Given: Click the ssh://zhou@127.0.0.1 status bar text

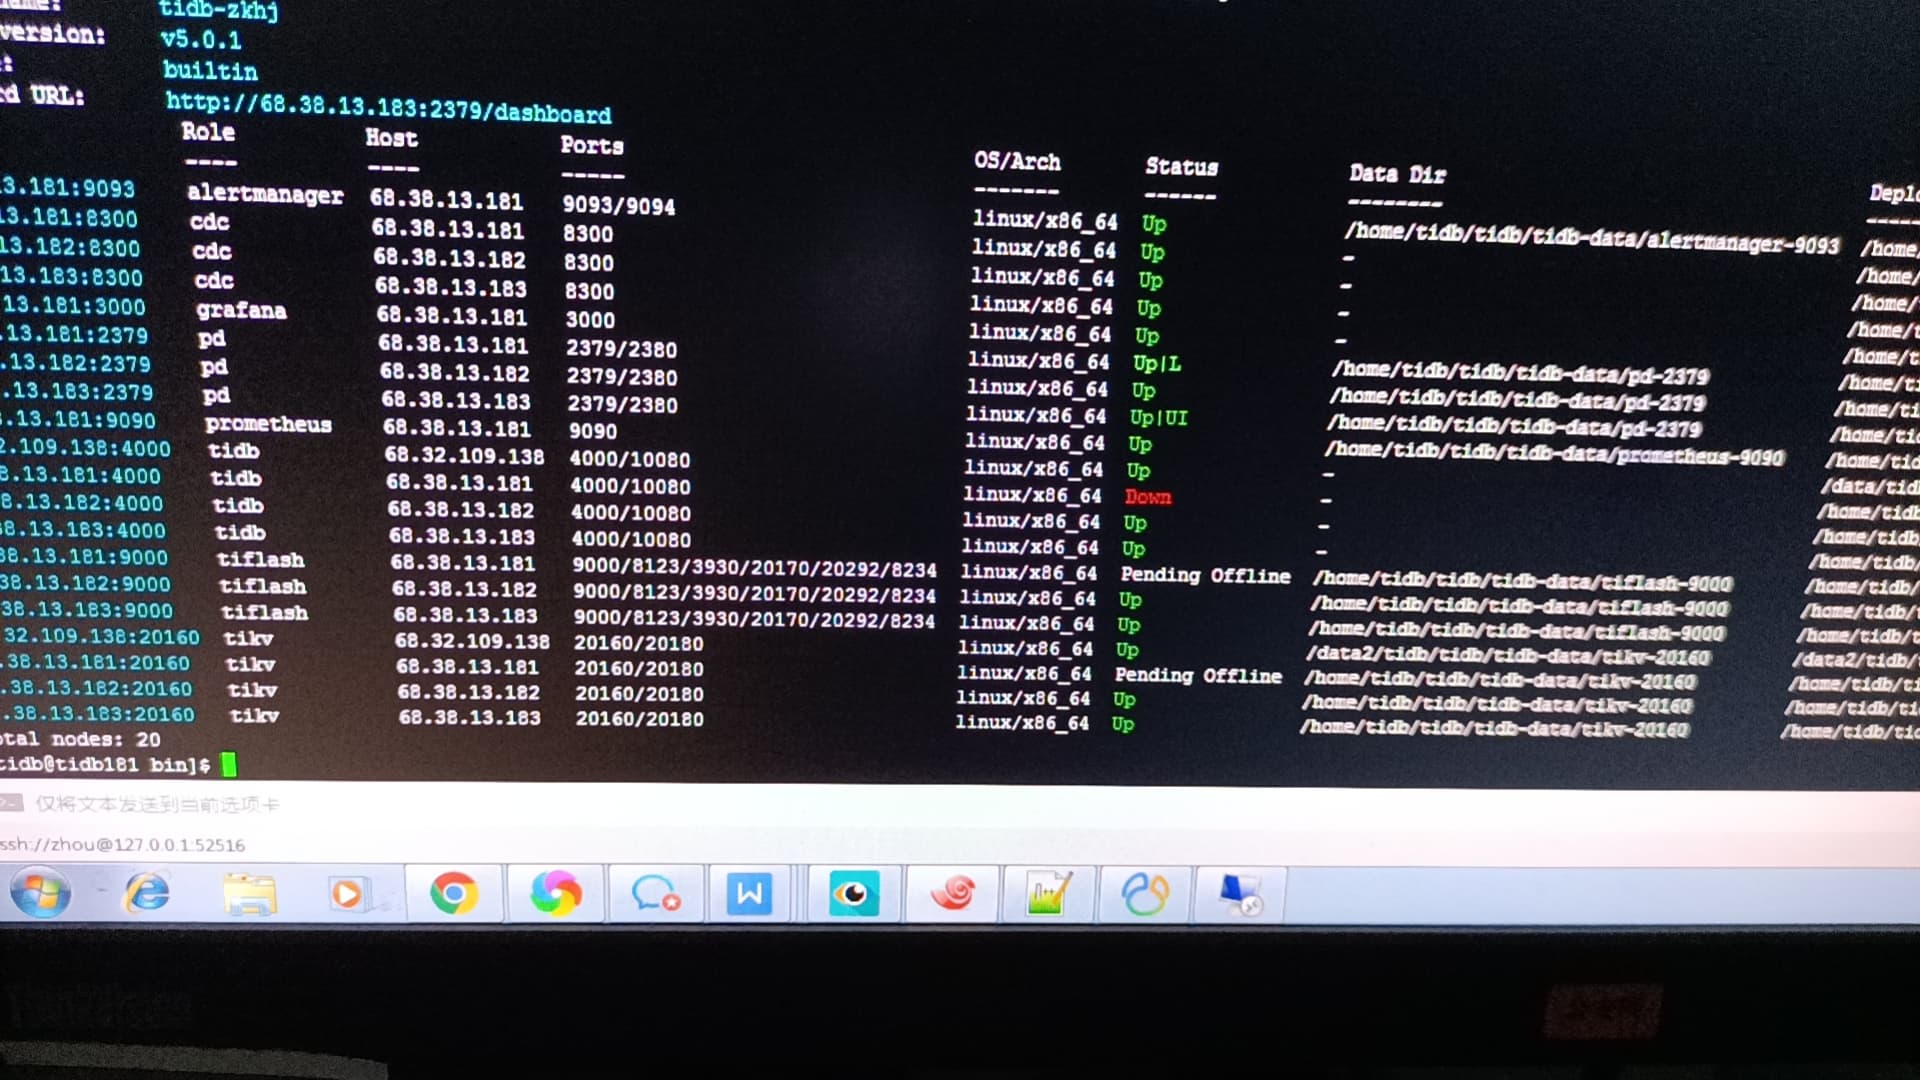Looking at the screenshot, I should point(123,845).
